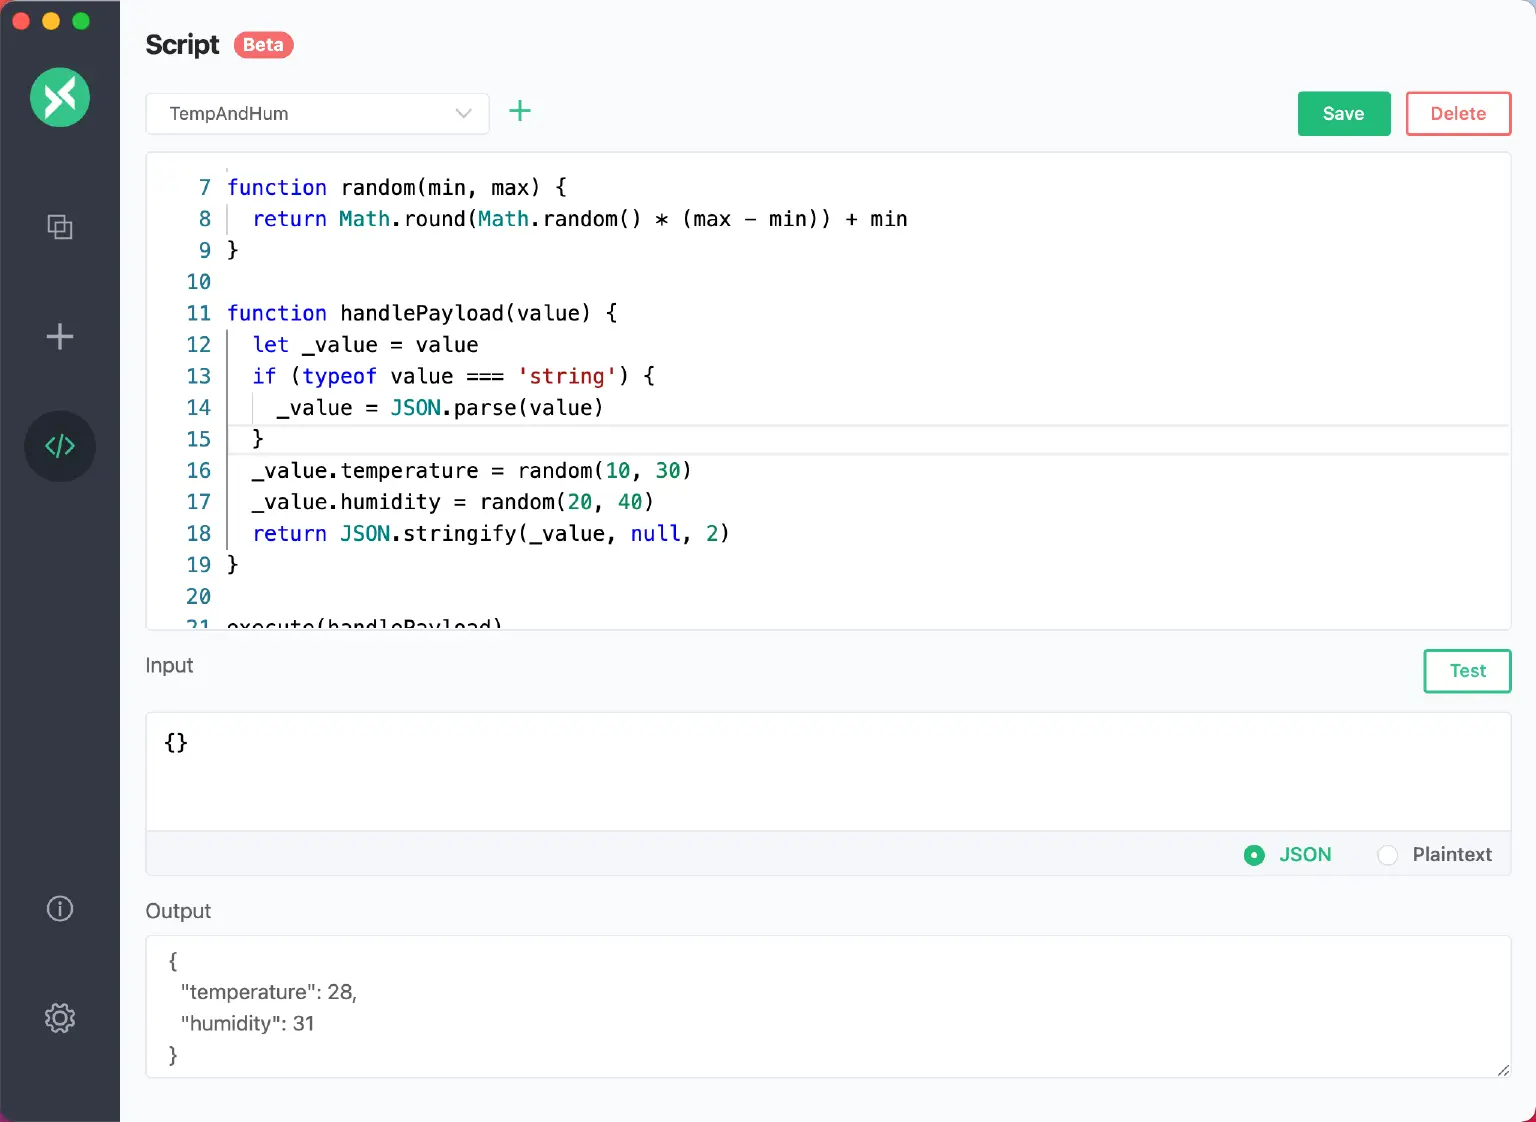Click line 16 temperature assignment in editor
This screenshot has width=1536, height=1122.
point(471,471)
